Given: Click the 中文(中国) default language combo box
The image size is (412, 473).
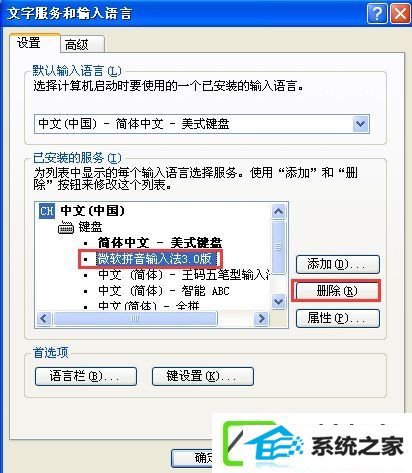Looking at the screenshot, I should tap(202, 124).
